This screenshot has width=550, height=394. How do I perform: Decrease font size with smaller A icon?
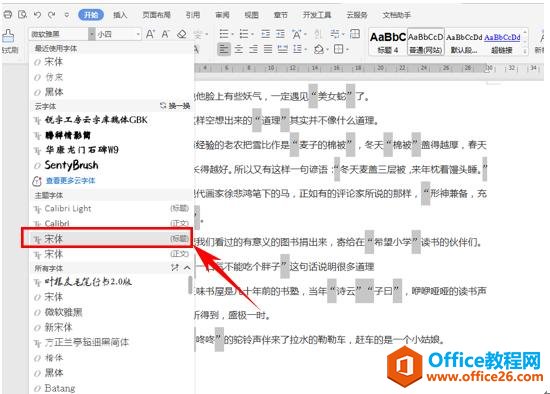(x=165, y=34)
